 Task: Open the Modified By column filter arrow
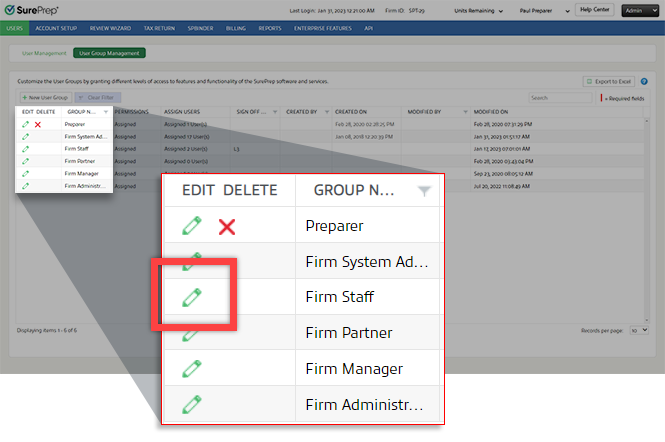pos(465,112)
